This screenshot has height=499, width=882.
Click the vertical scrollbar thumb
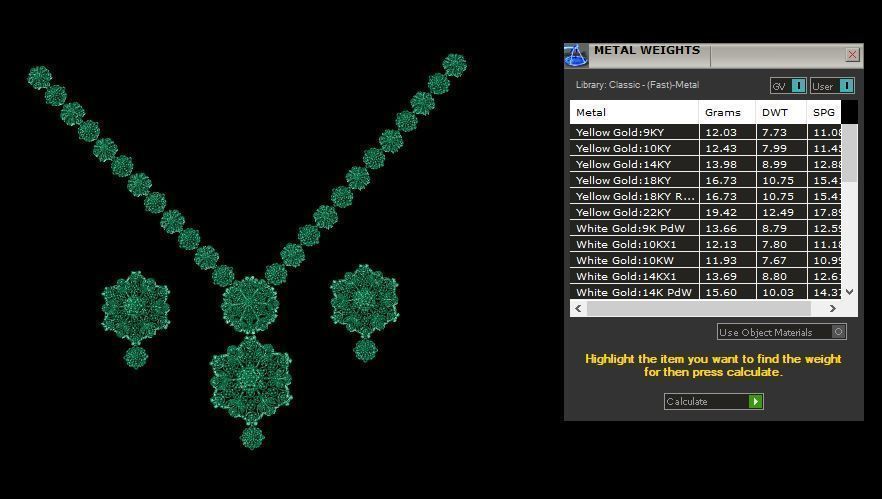coord(849,153)
